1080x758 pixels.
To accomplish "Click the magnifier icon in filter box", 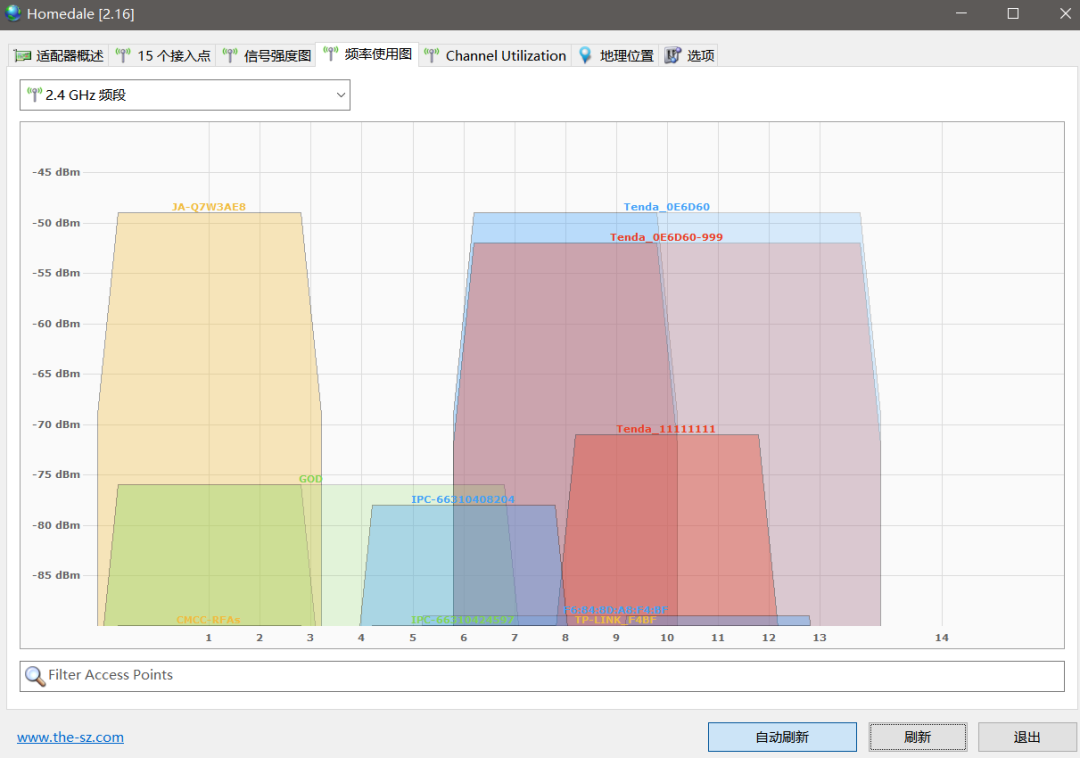I will pyautogui.click(x=34, y=676).
